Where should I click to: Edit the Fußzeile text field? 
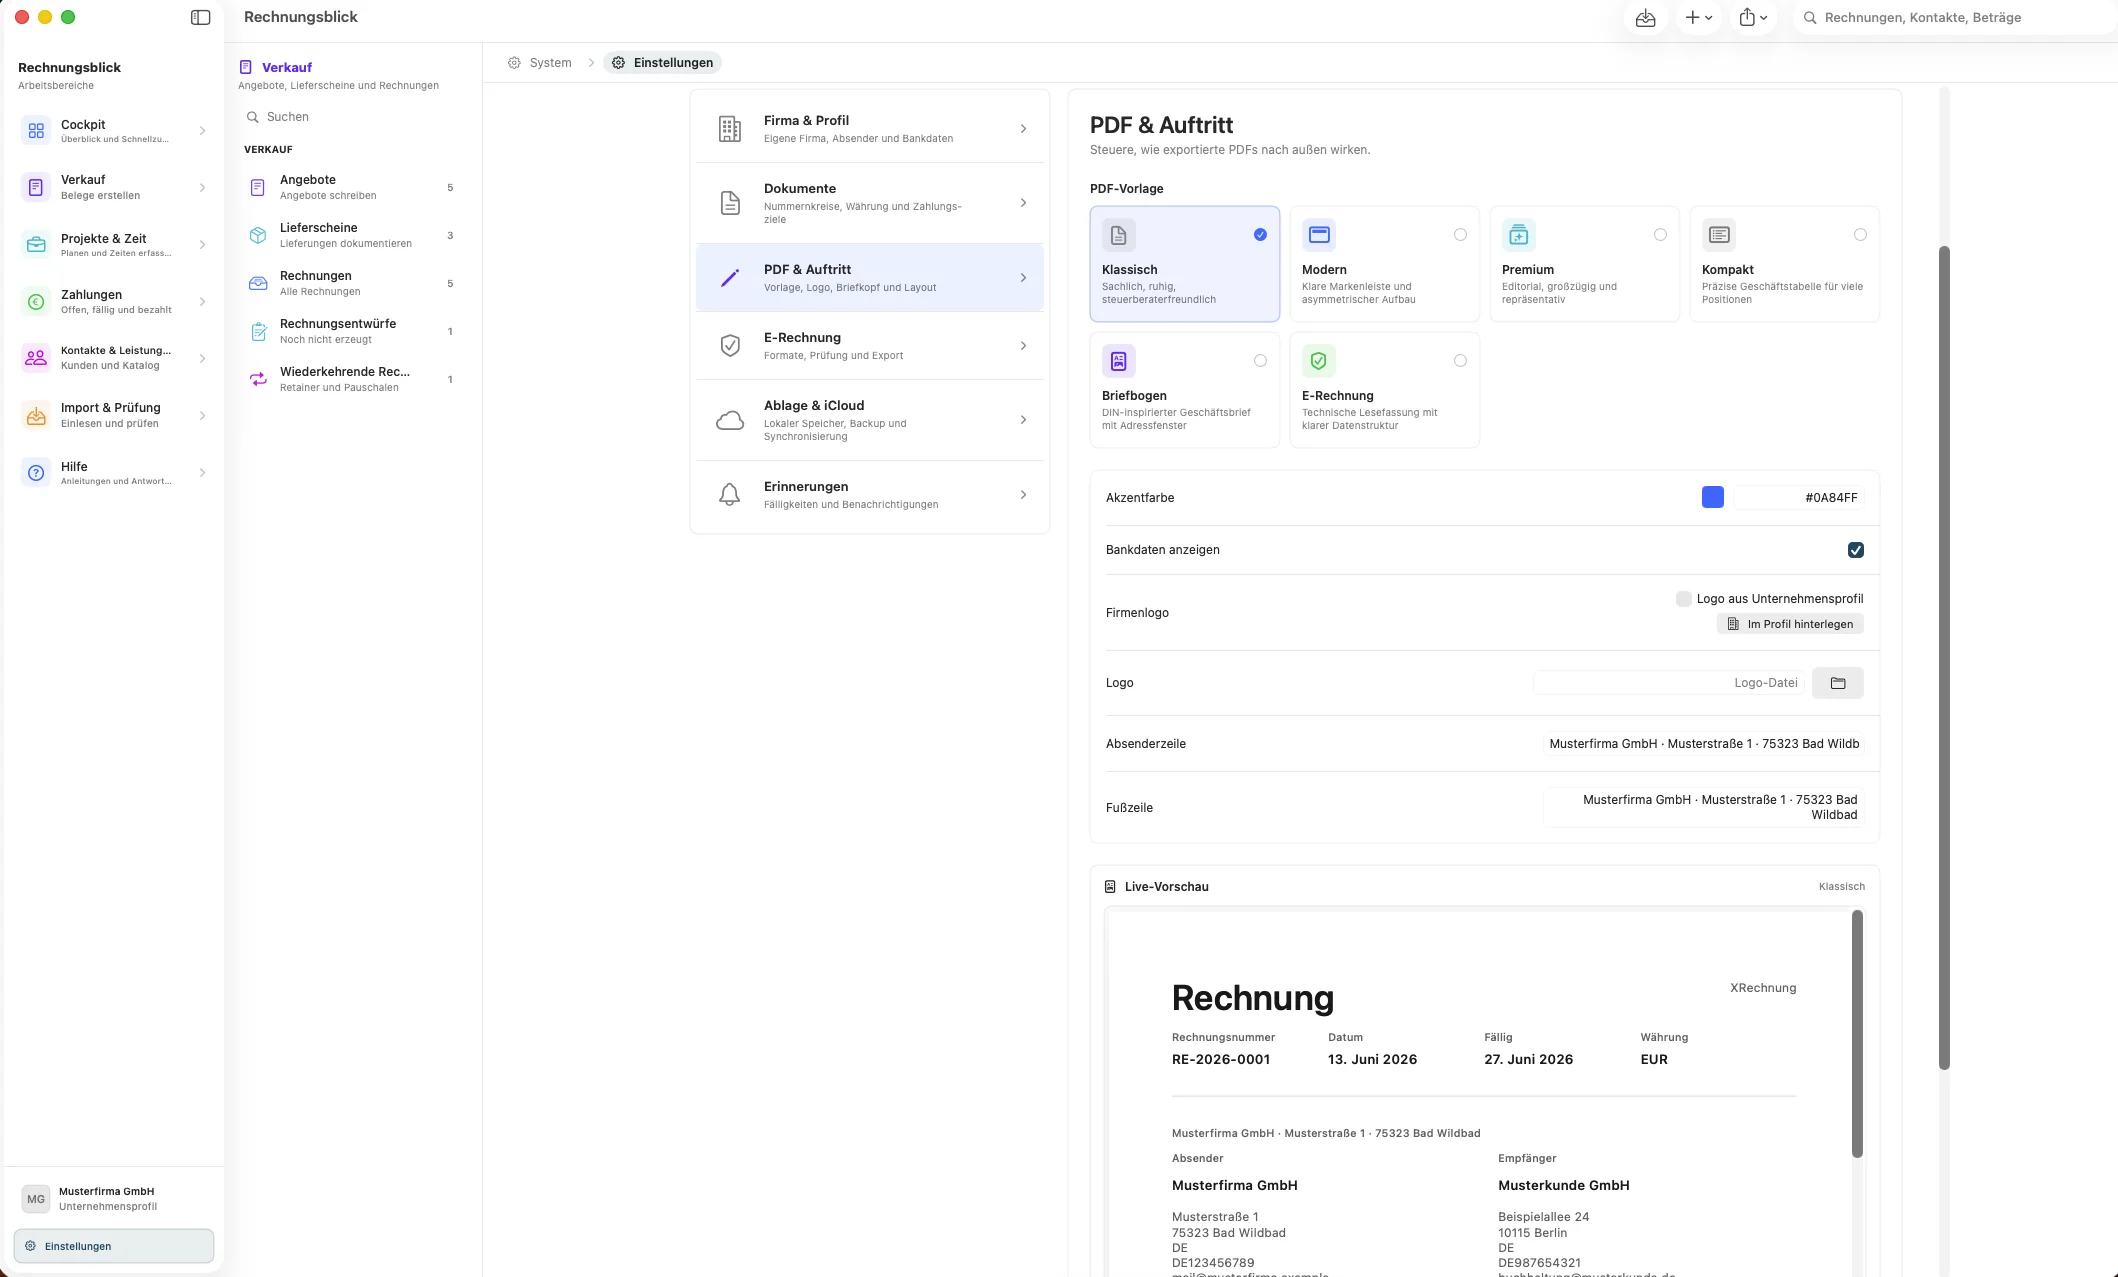pos(1704,807)
